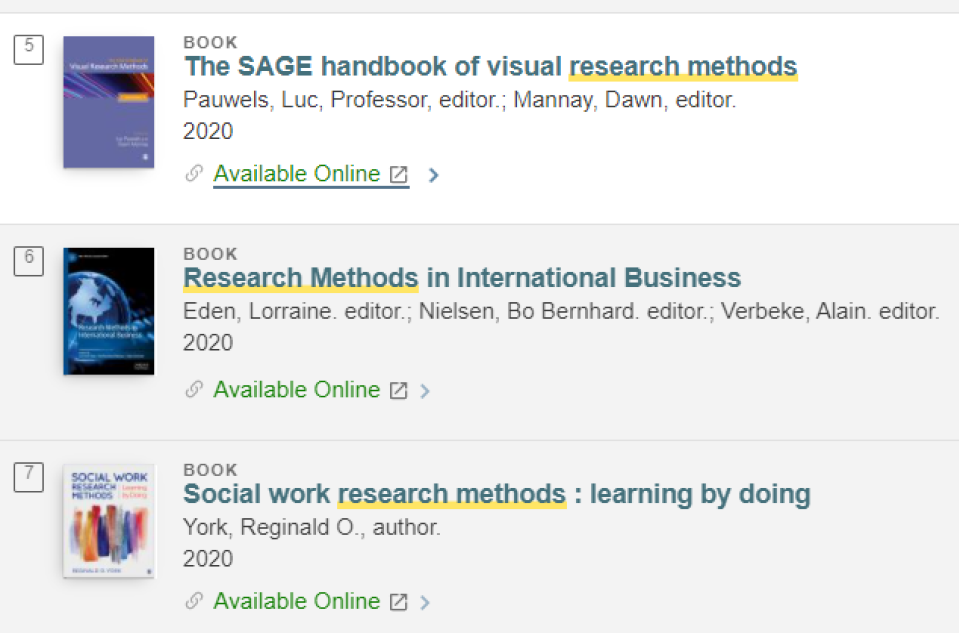Viewport: 959px width, 633px height.
Task: Click the external-link icon for Research Methods in International Business
Action: coord(399,390)
